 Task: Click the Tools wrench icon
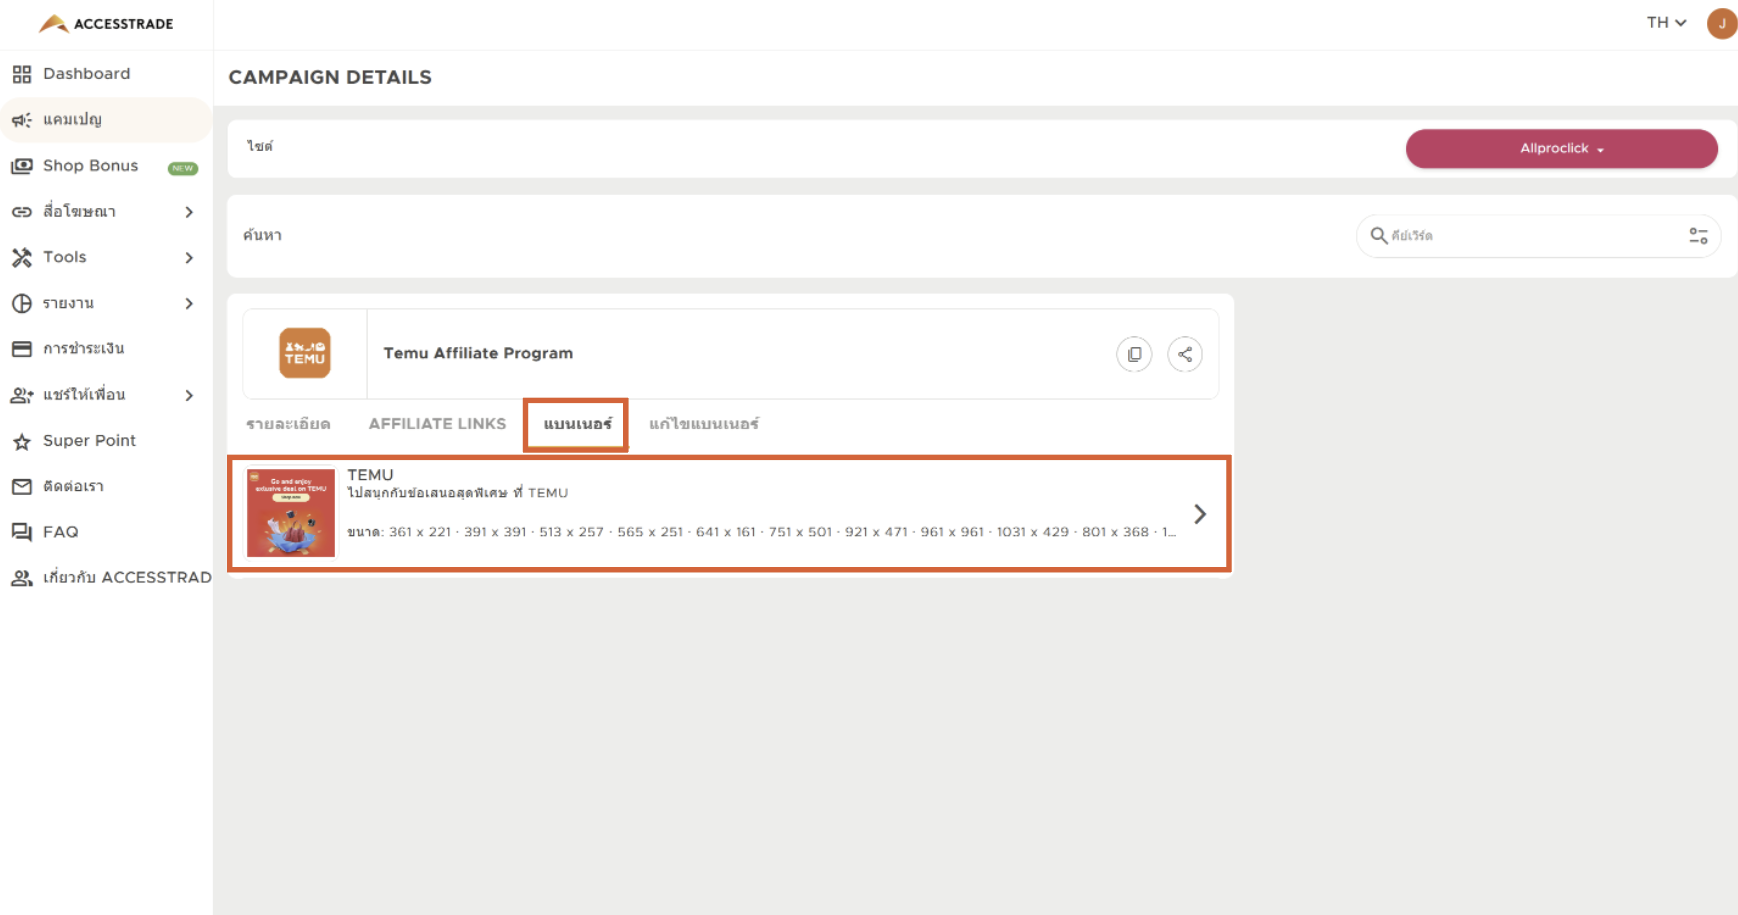(x=22, y=258)
